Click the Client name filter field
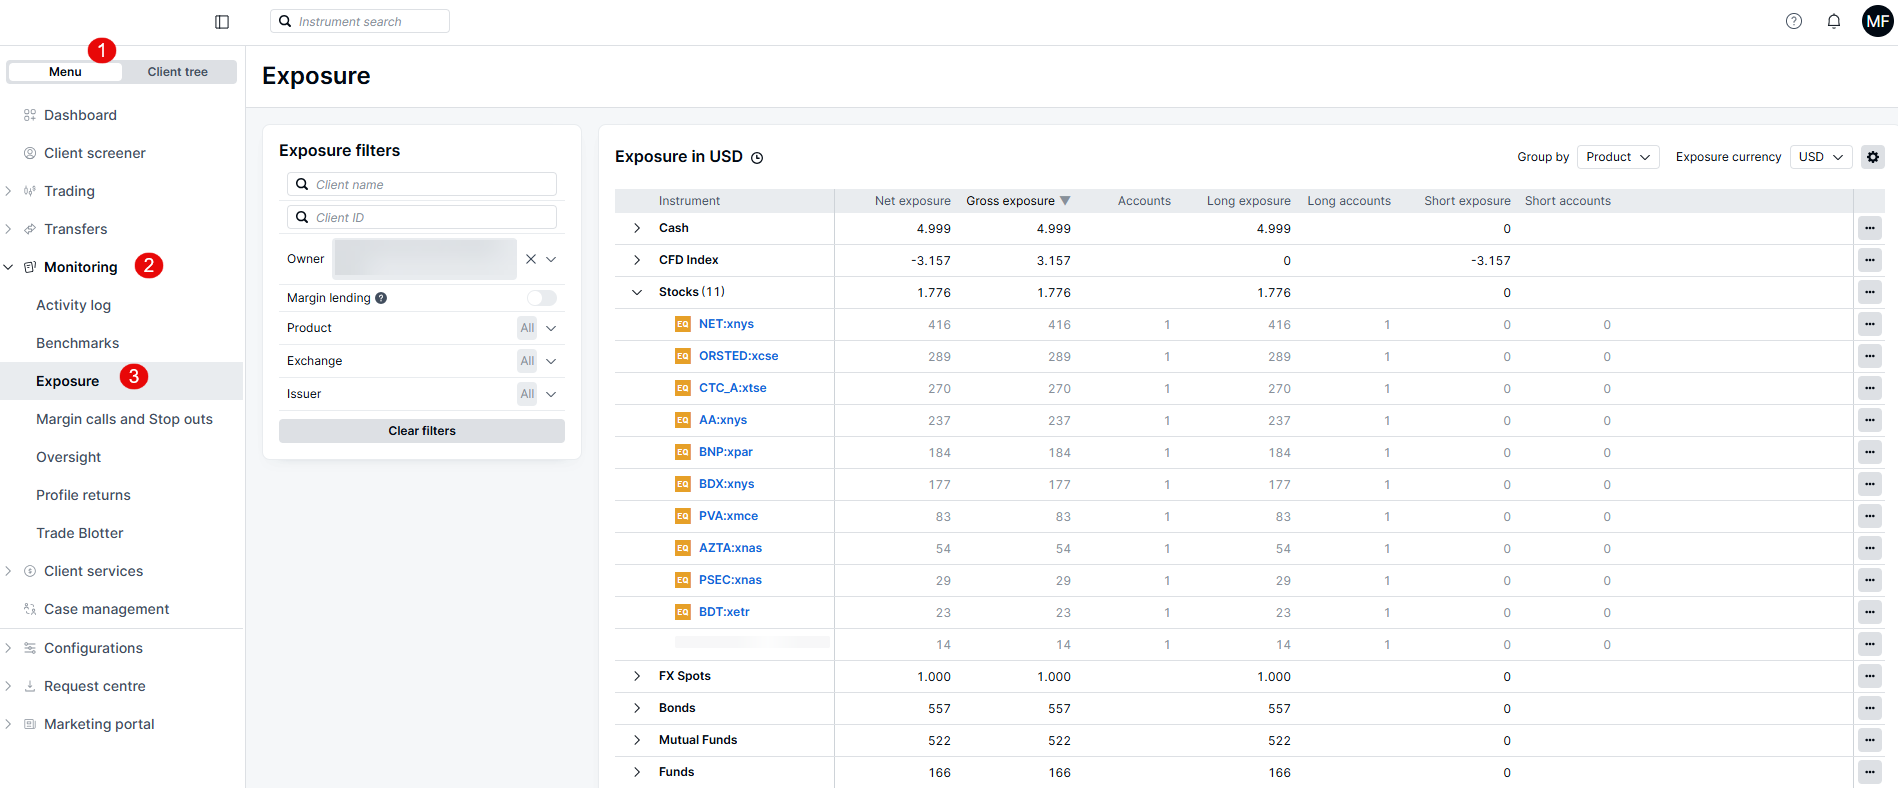This screenshot has height=788, width=1898. coord(422,185)
